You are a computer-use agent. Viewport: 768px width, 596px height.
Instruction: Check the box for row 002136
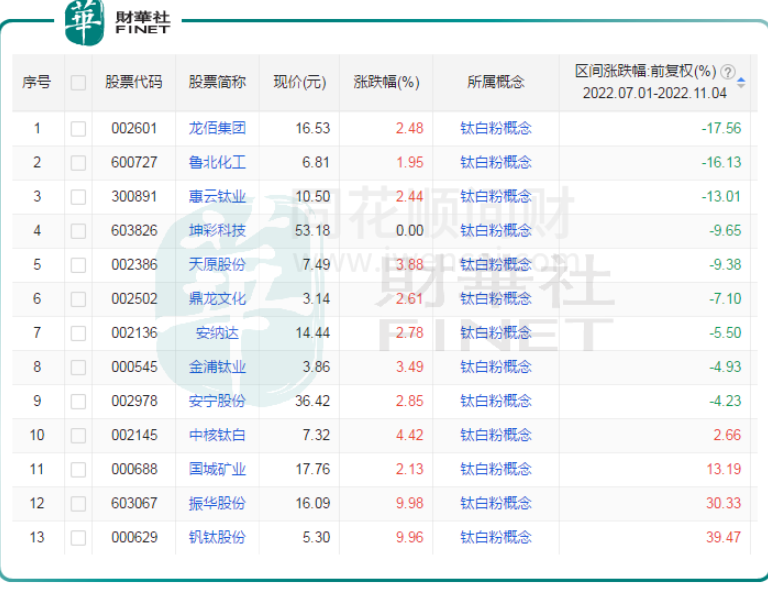[x=78, y=333]
